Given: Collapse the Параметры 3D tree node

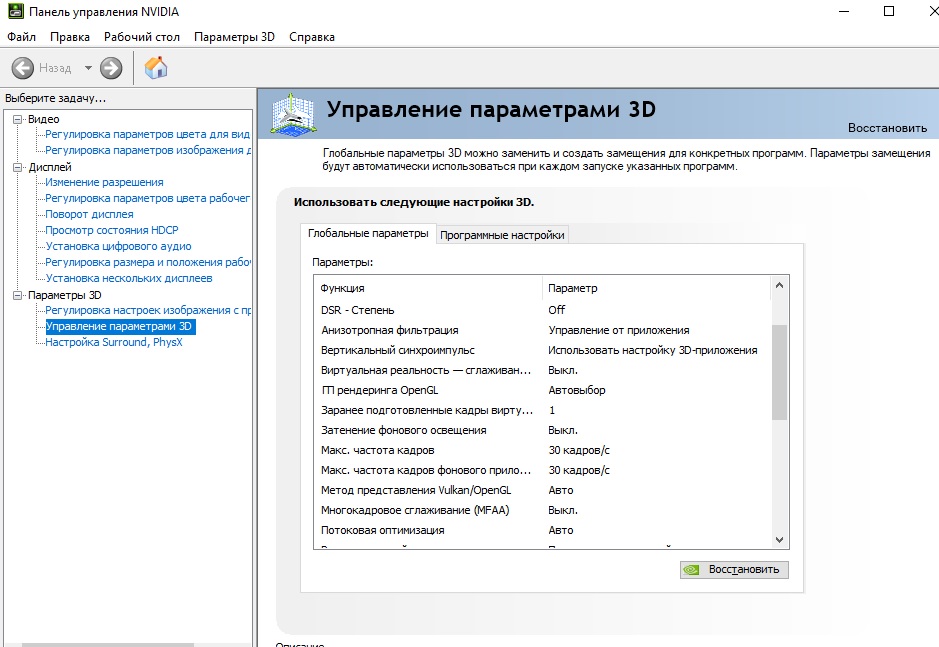Looking at the screenshot, I should 18,295.
